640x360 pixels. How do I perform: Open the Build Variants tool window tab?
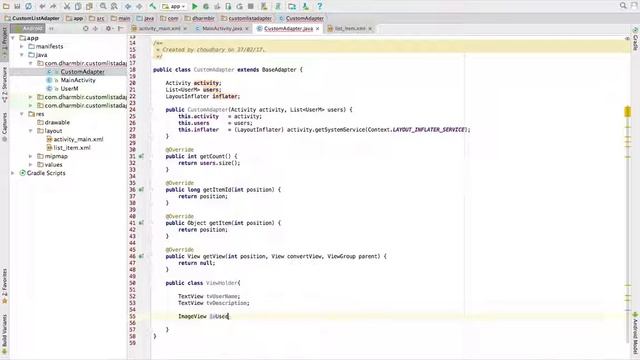(4, 334)
